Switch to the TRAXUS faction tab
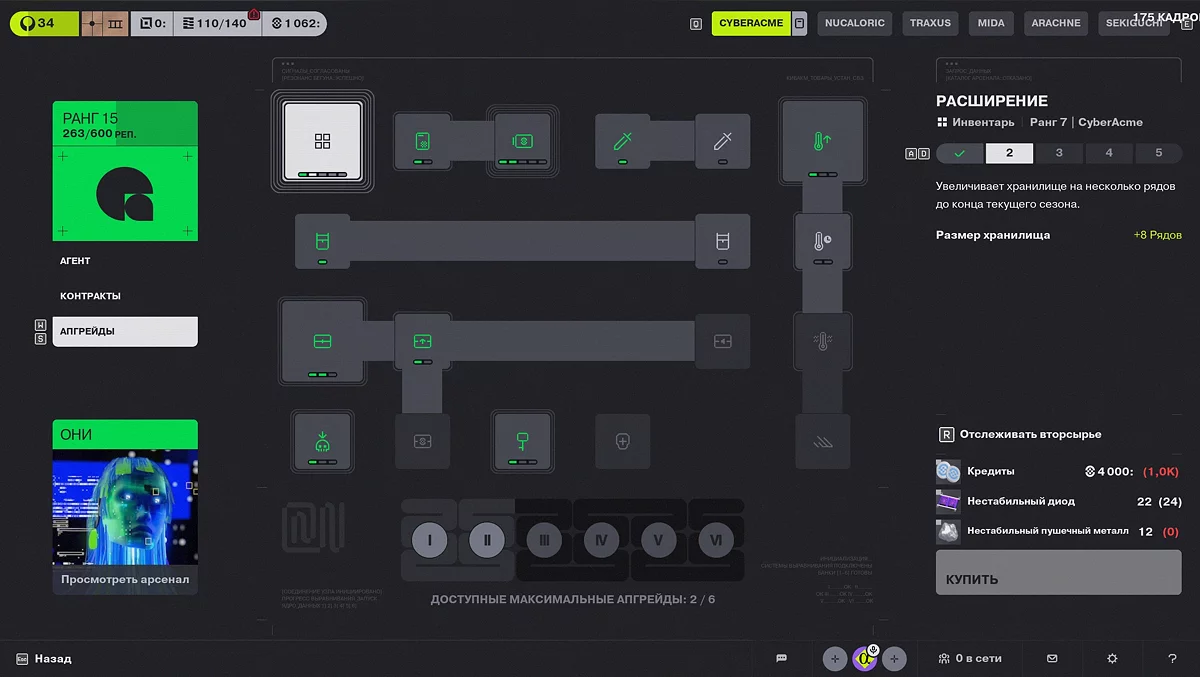 coord(930,23)
